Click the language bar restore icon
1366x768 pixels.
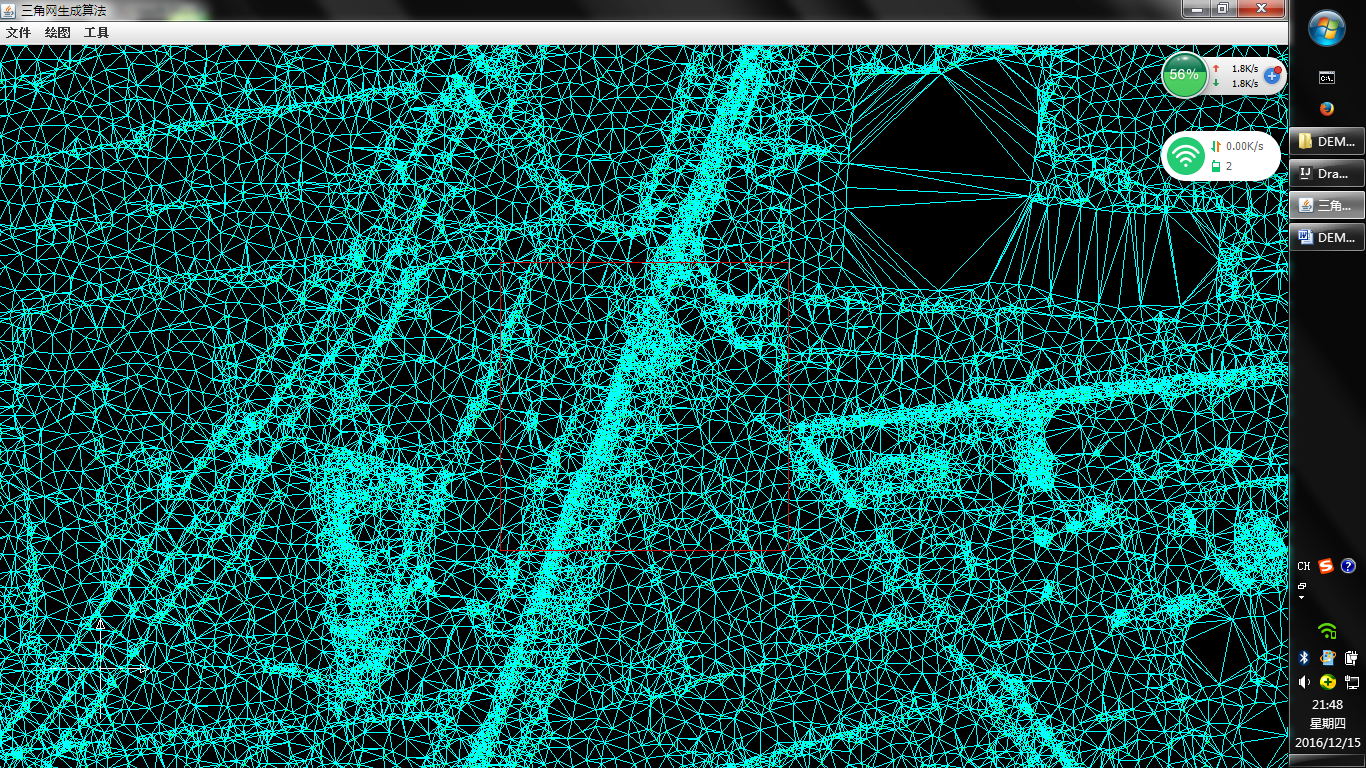point(1302,586)
